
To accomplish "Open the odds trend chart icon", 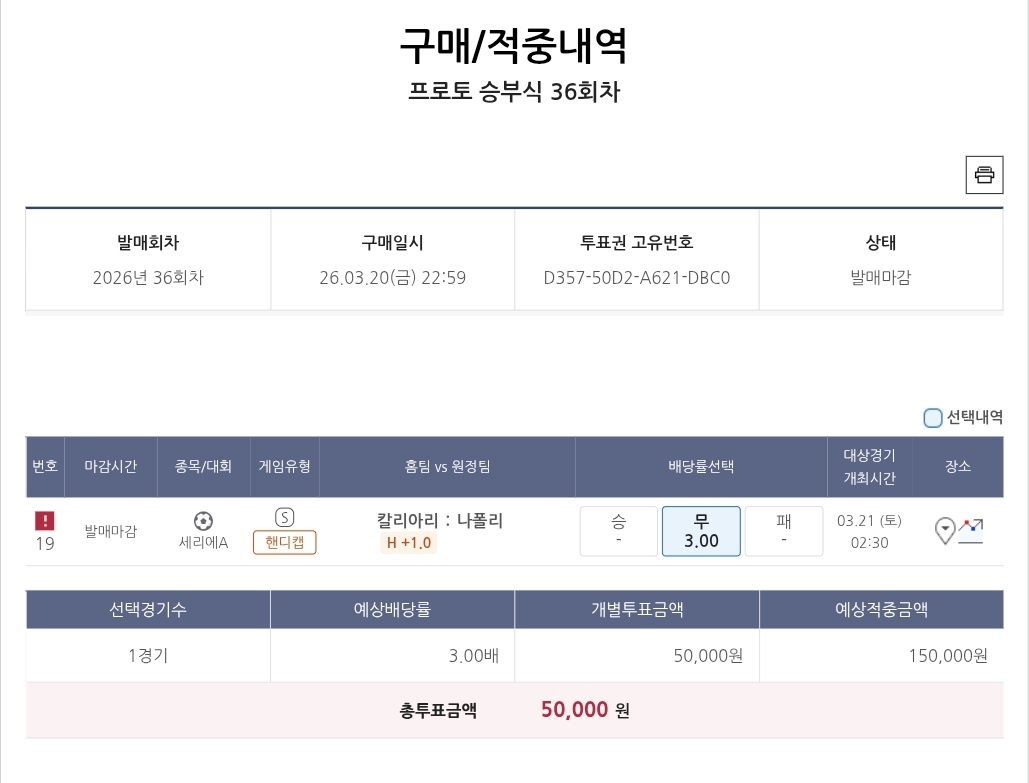I will click(x=971, y=530).
